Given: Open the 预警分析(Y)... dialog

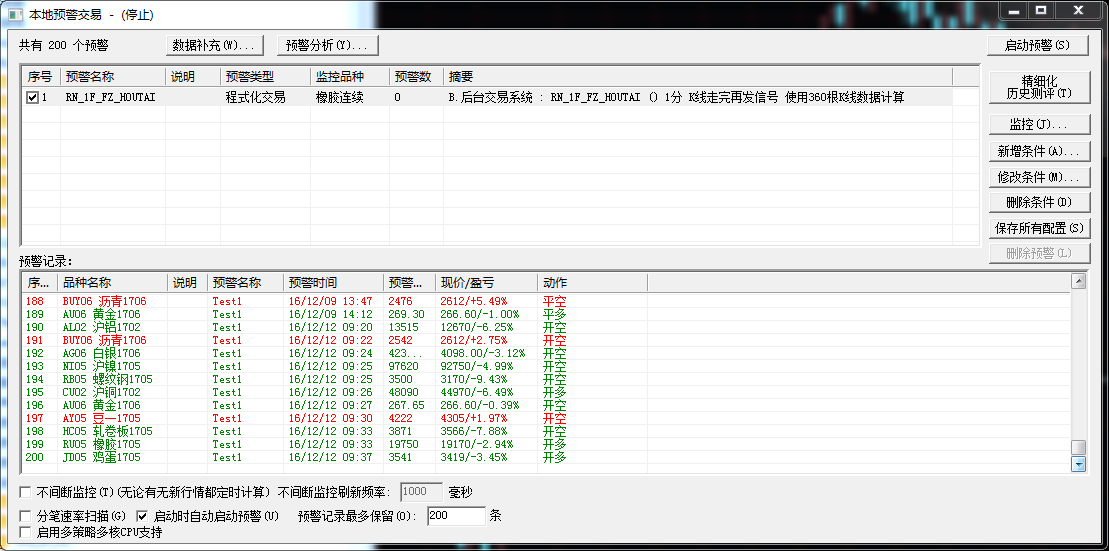Looking at the screenshot, I should (327, 45).
